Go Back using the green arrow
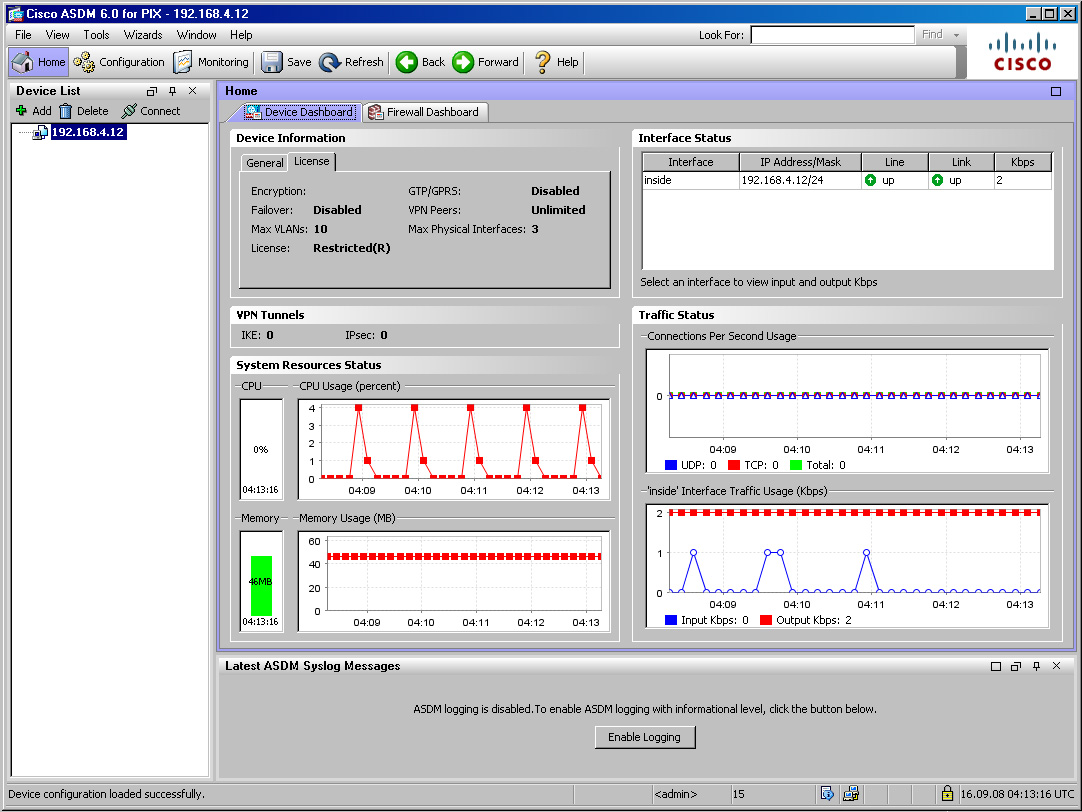The image size is (1082, 812). [420, 62]
